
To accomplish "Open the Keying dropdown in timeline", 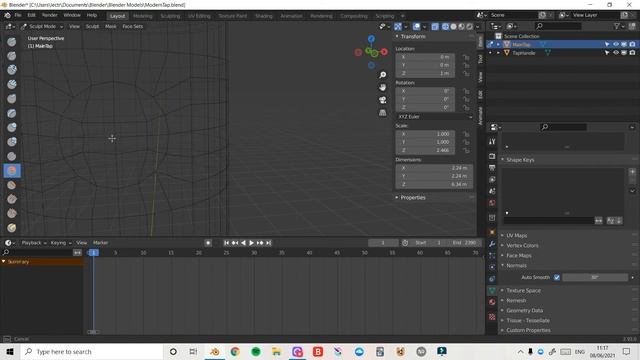I will (x=60, y=243).
